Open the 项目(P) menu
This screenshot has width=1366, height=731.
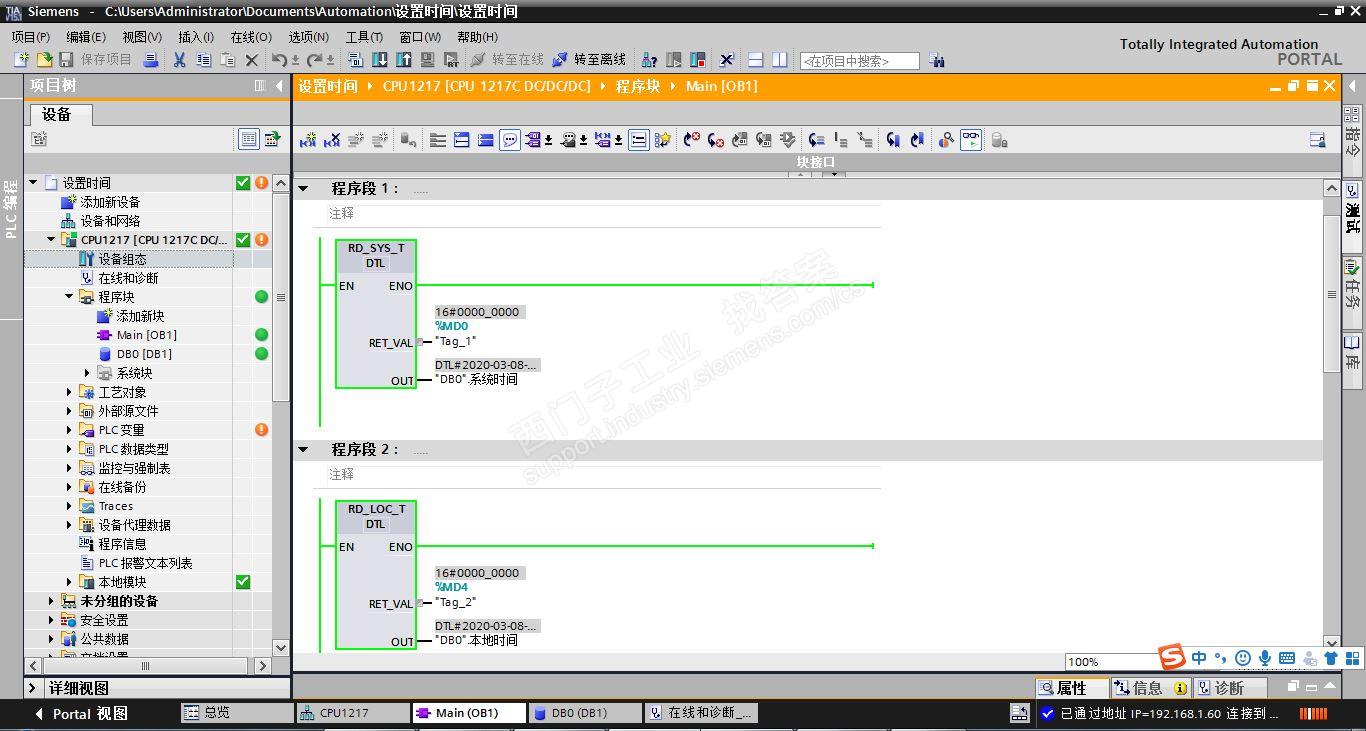tap(31, 36)
